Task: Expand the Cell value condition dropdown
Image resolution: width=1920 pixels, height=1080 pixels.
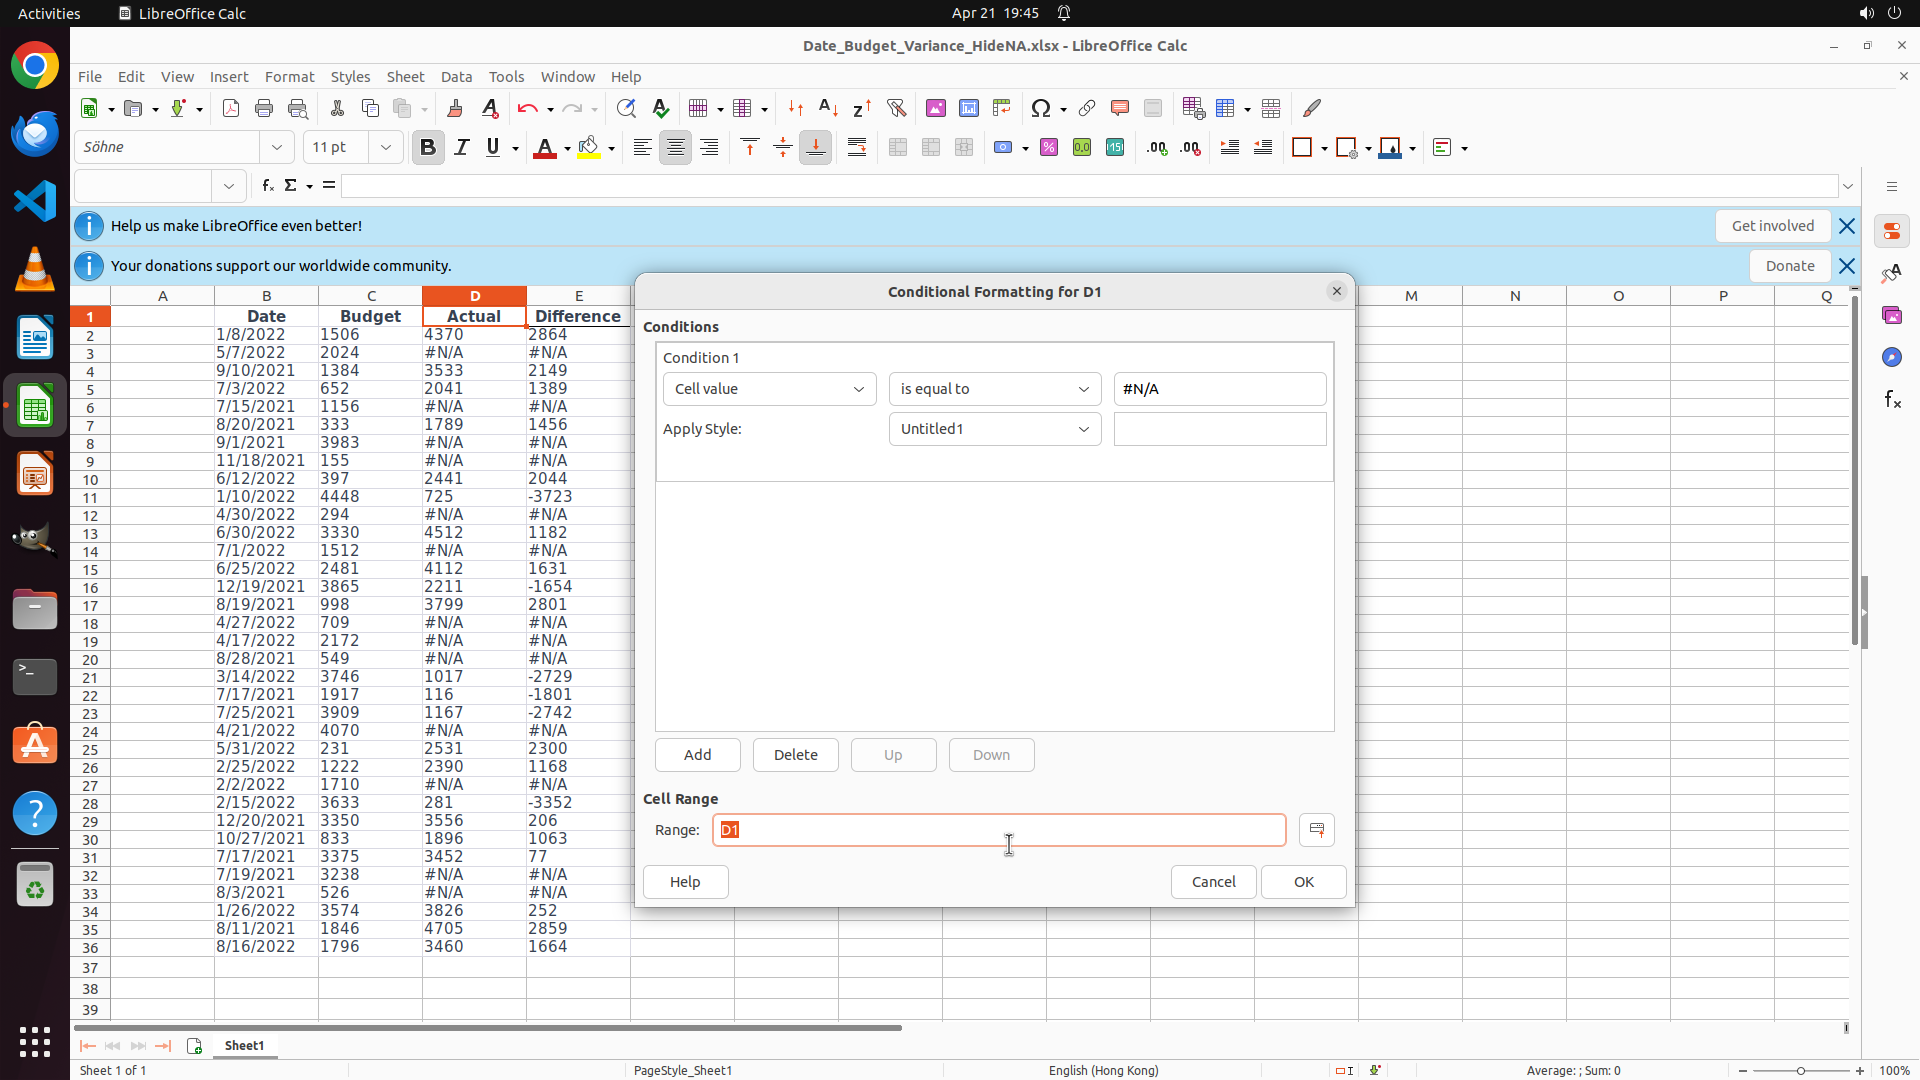Action: (x=769, y=389)
